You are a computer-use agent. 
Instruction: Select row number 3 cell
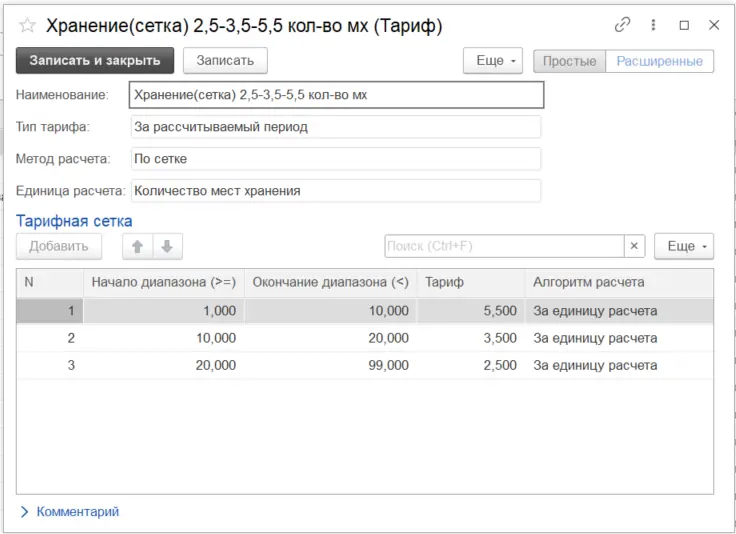tap(50, 365)
